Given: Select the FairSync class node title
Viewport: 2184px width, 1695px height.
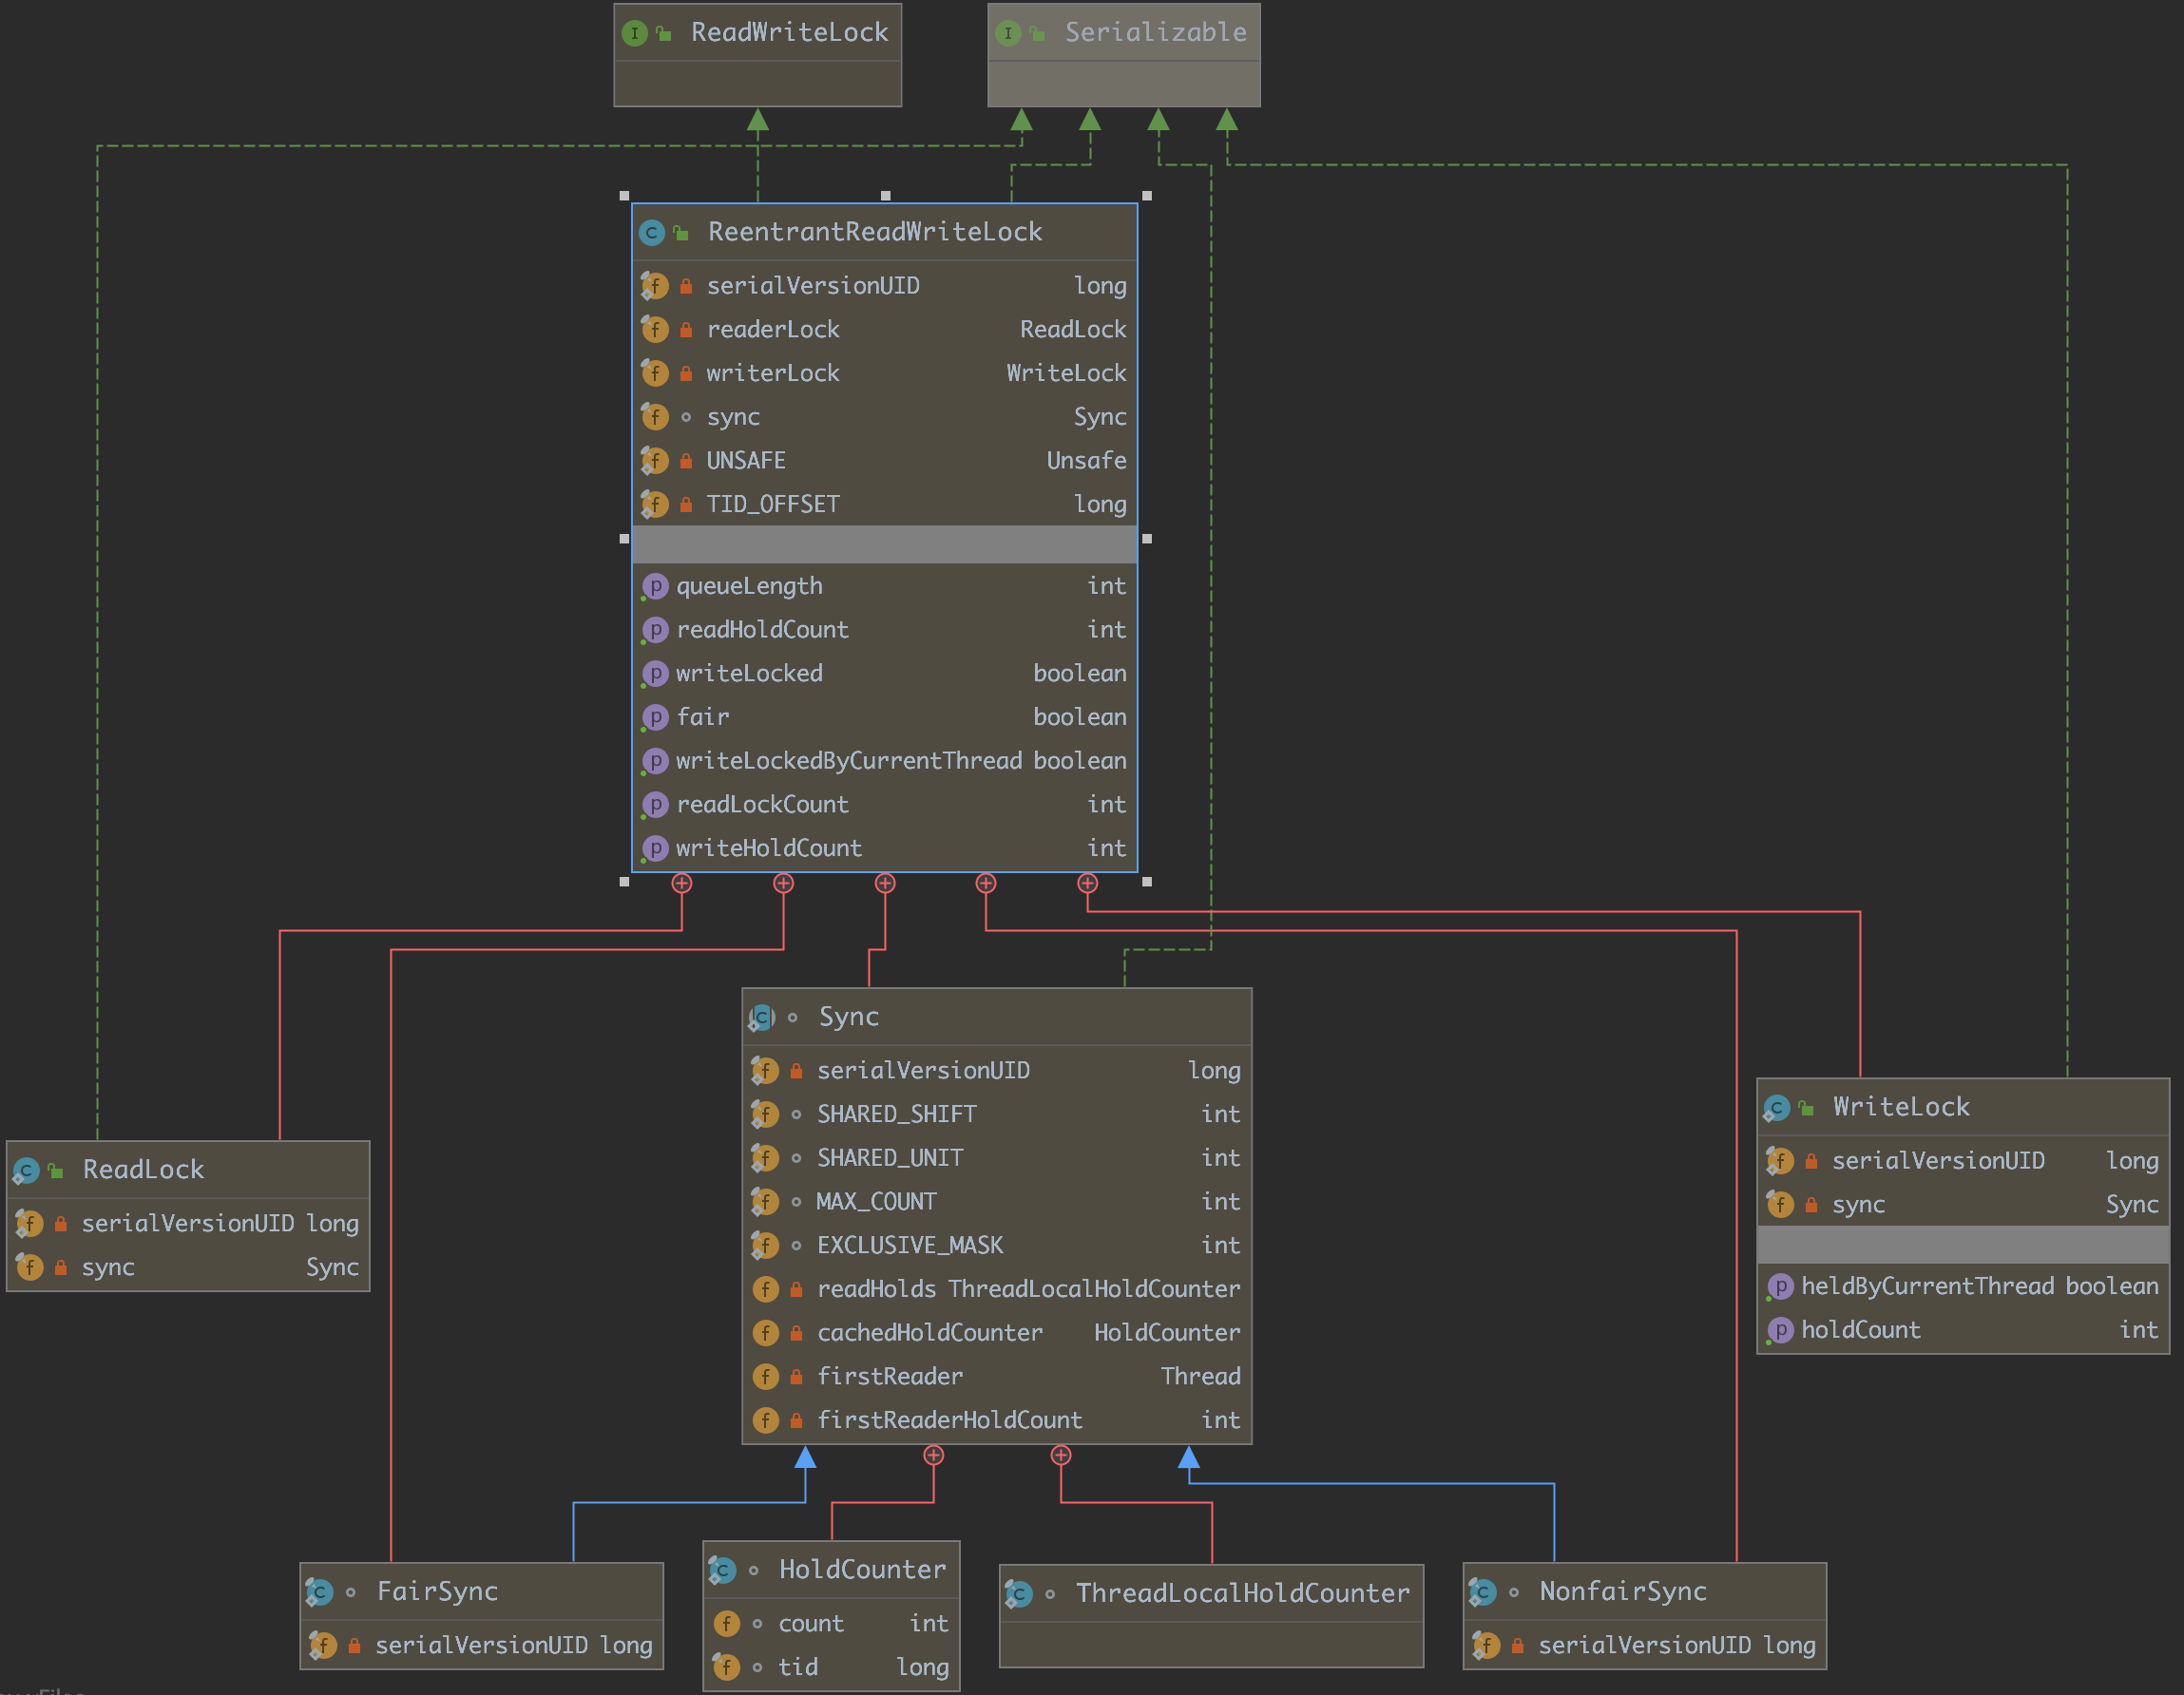Looking at the screenshot, I should 437,1592.
